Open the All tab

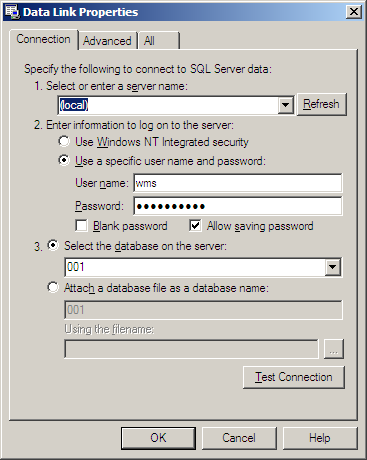159,41
